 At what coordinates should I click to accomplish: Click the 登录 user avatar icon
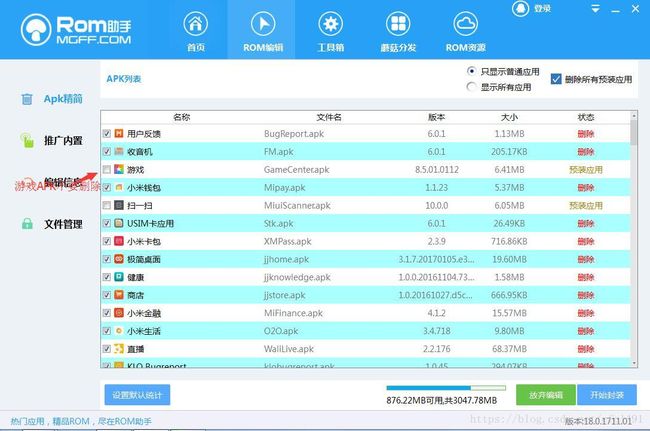point(520,8)
